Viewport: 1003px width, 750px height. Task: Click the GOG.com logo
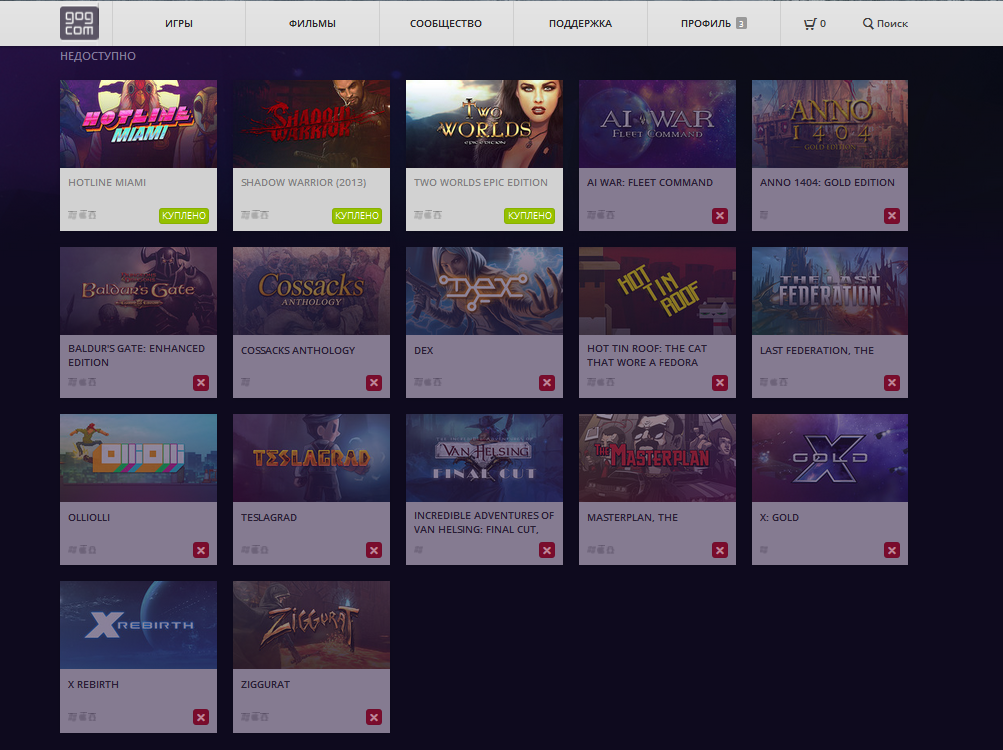click(x=79, y=23)
